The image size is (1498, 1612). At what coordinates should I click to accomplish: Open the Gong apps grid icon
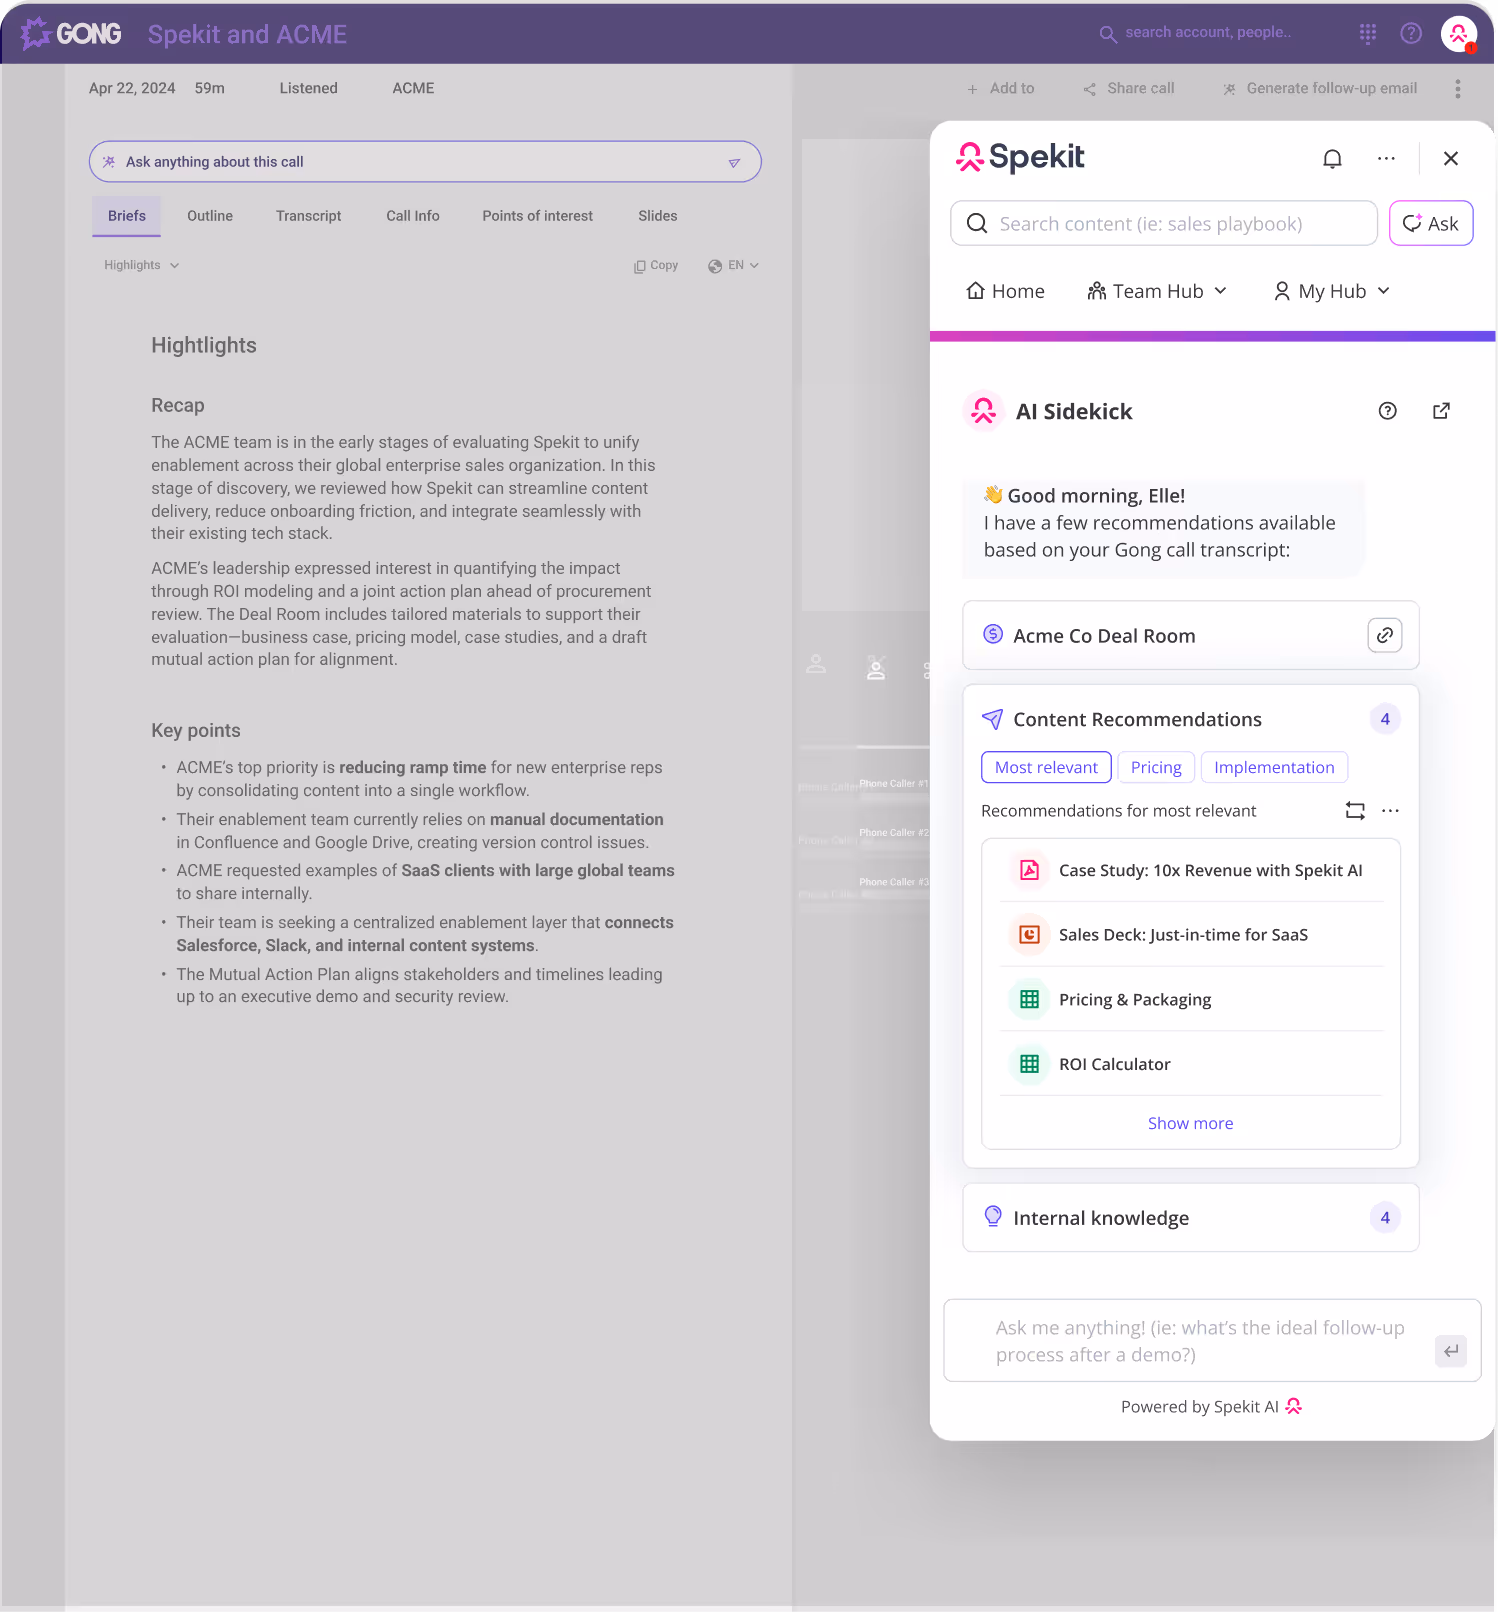point(1368,33)
